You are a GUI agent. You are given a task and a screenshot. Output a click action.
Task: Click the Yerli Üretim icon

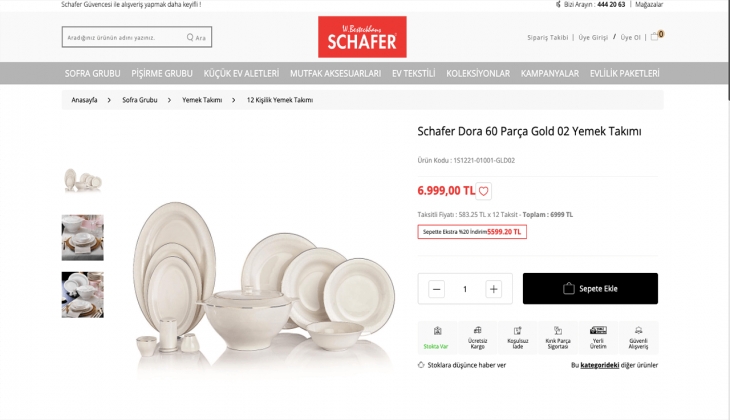click(598, 330)
